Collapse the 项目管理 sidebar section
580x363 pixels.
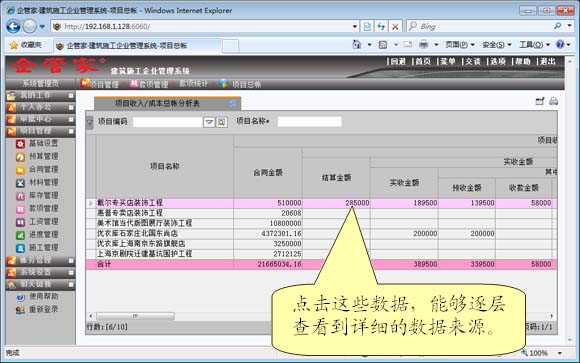71,131
